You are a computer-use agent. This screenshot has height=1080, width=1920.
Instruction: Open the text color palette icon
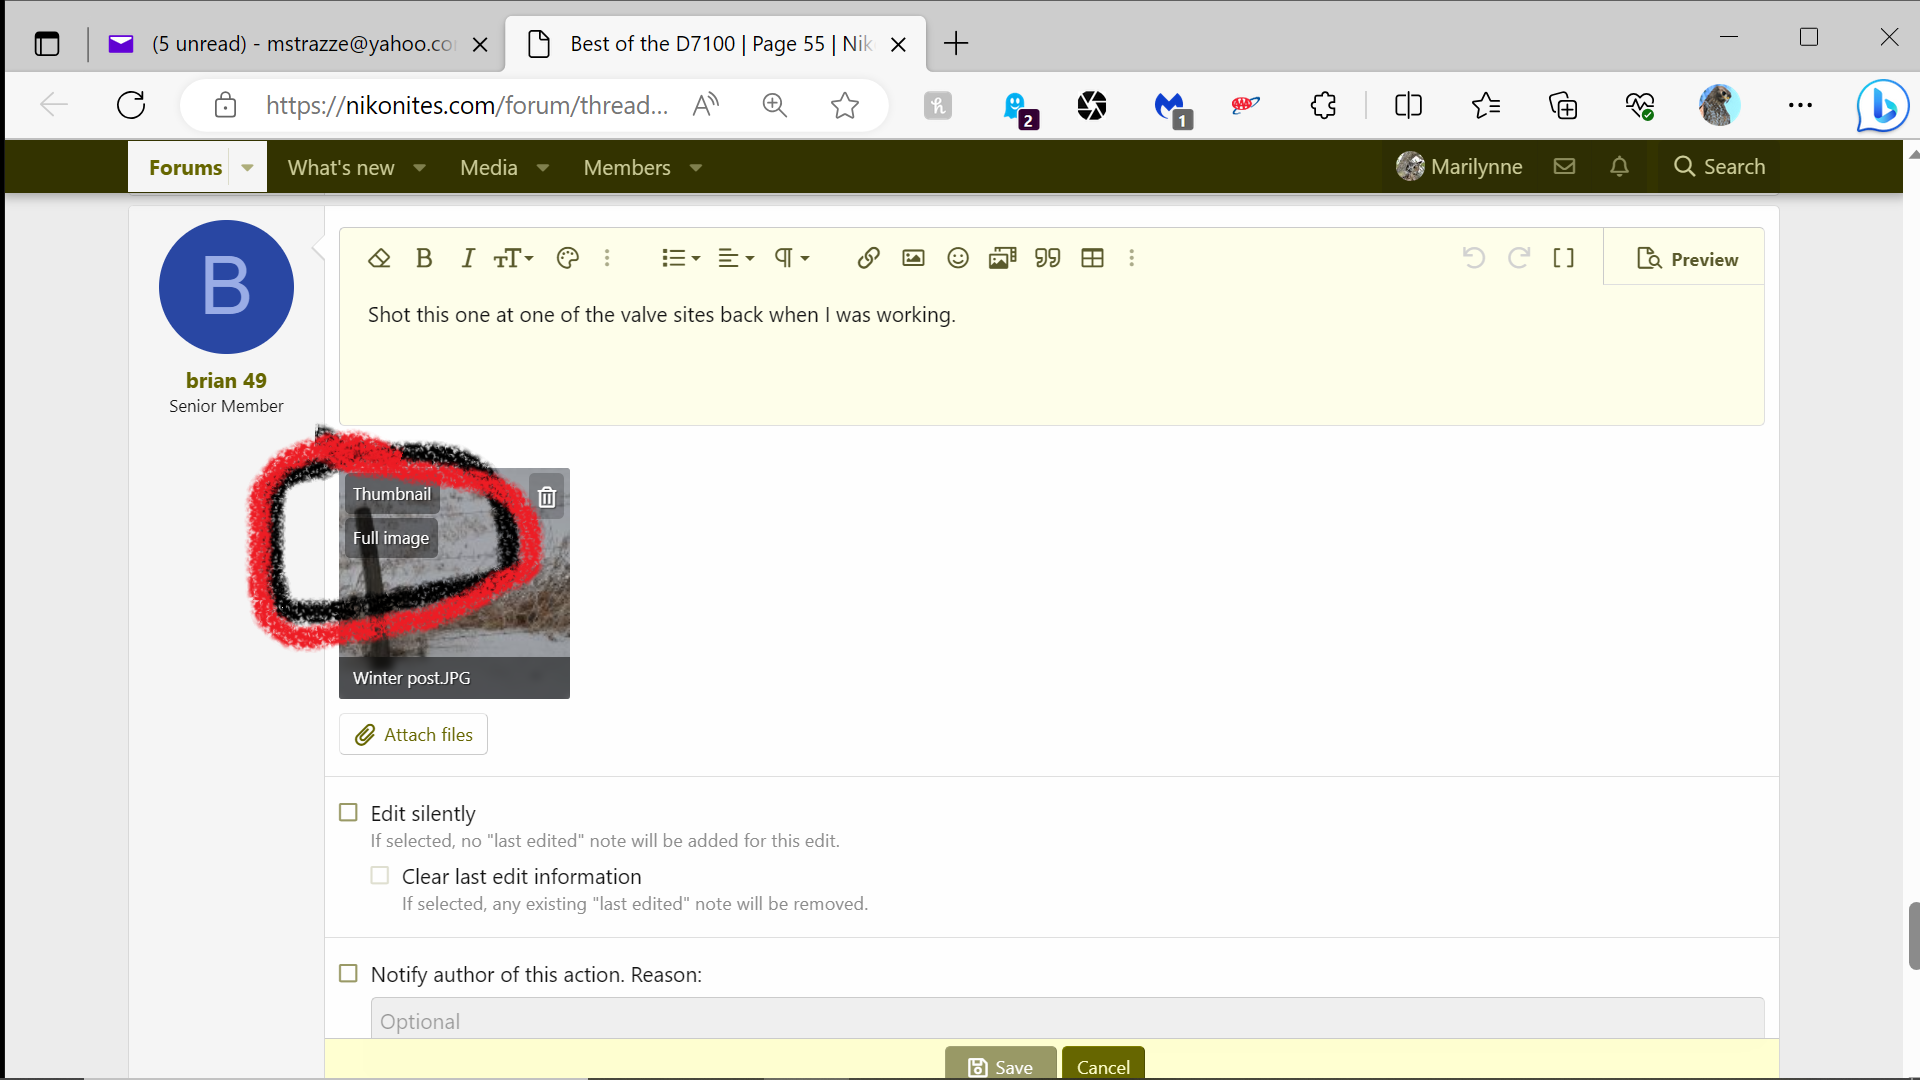pos(567,258)
